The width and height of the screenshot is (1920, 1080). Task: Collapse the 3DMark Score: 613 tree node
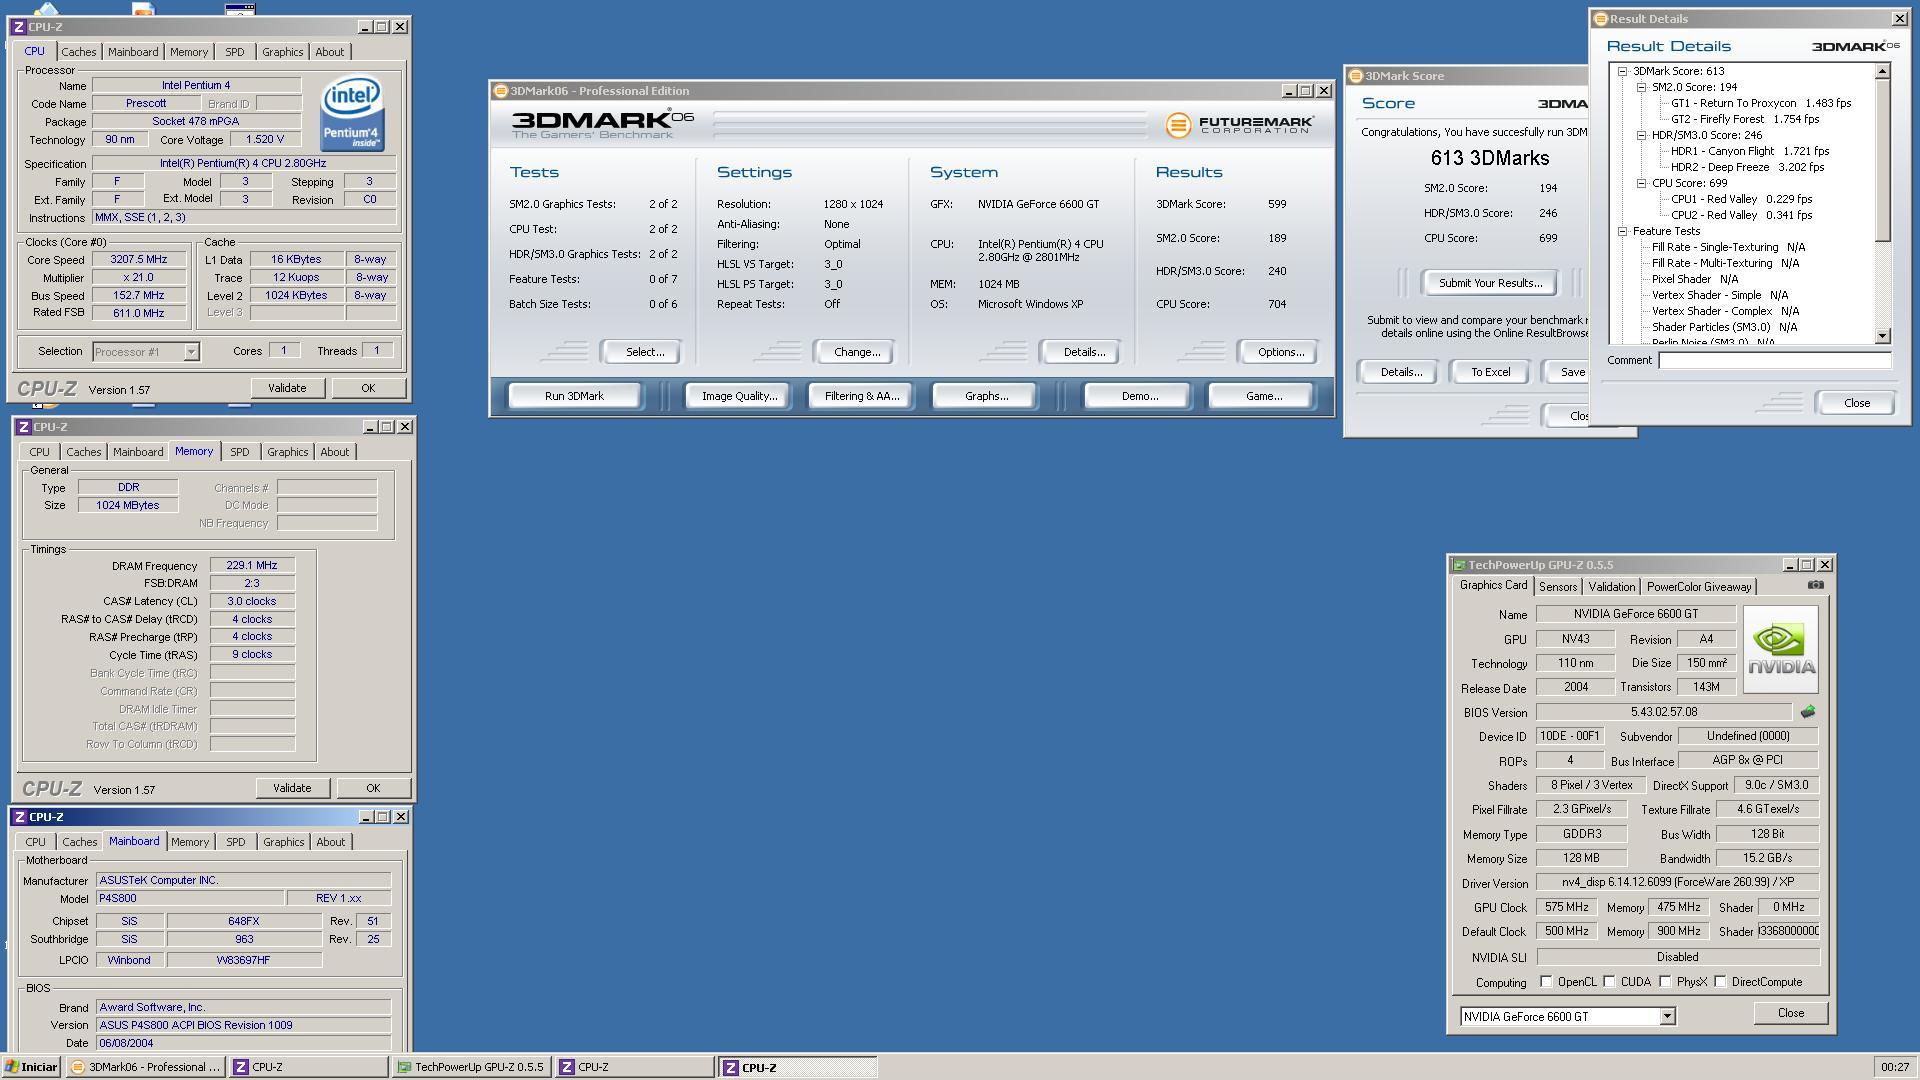[x=1623, y=71]
